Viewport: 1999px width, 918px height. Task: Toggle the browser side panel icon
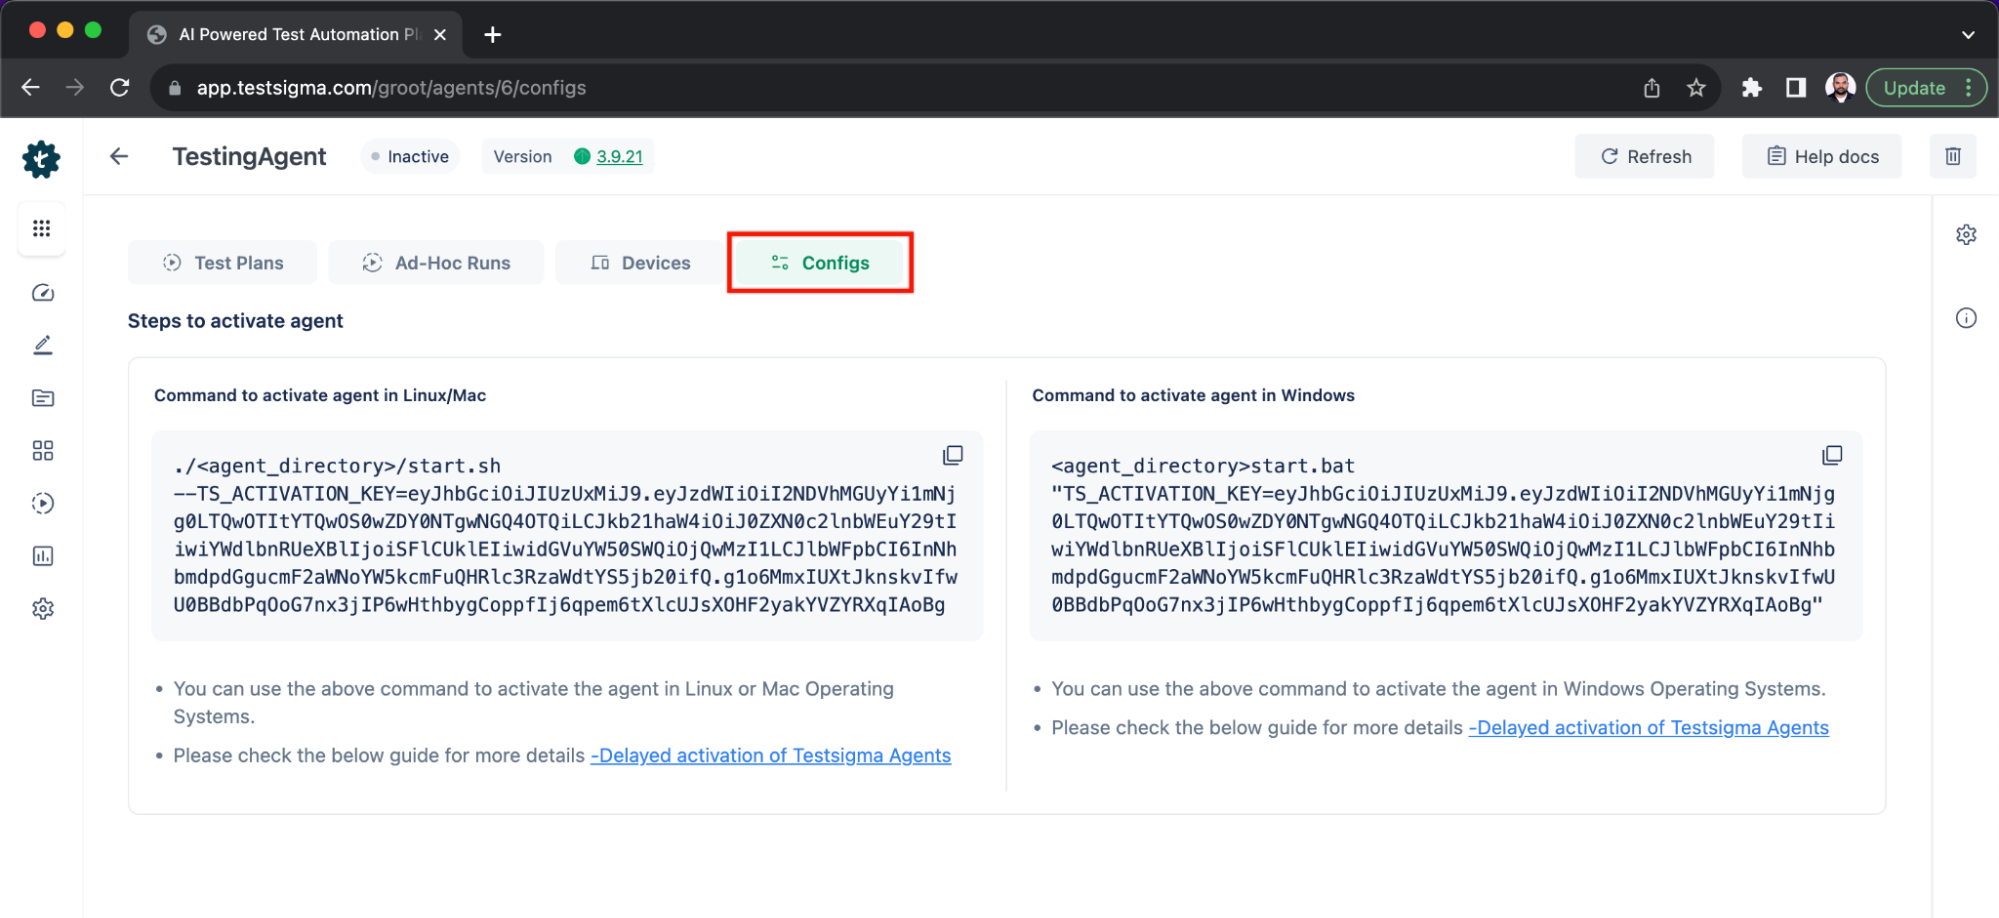click(x=1796, y=88)
